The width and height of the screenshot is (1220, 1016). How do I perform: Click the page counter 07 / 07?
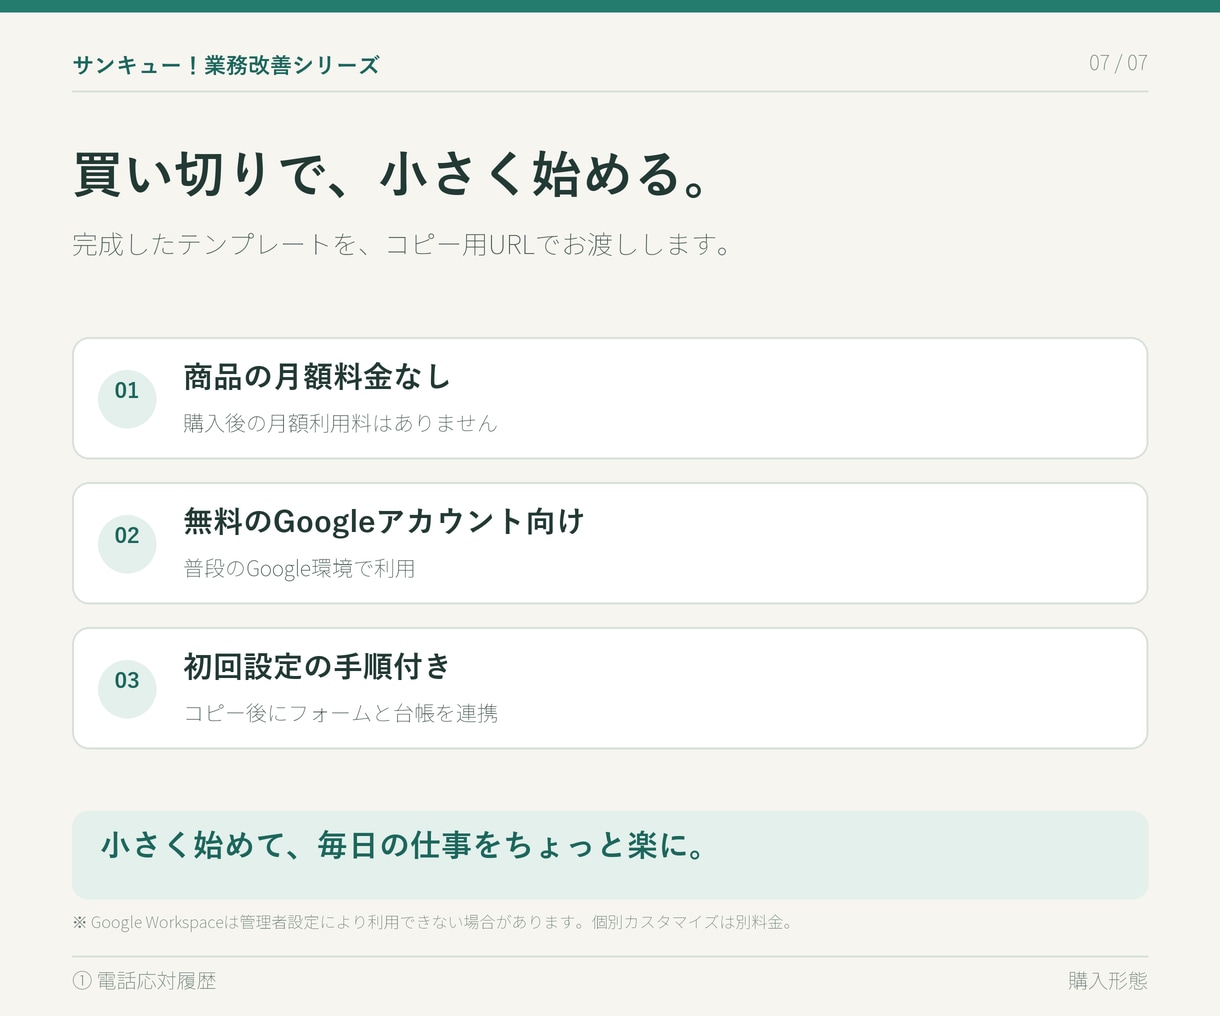[x=1118, y=63]
